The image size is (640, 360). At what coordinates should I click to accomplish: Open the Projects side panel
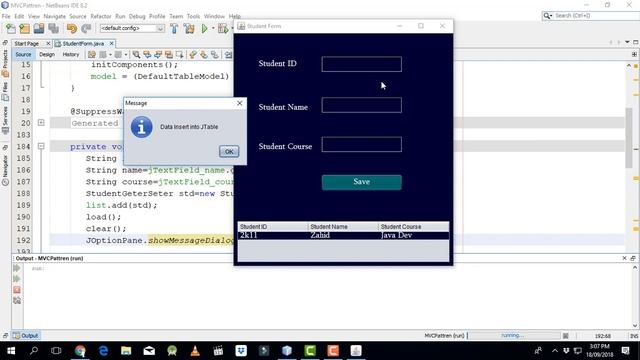pos(5,63)
